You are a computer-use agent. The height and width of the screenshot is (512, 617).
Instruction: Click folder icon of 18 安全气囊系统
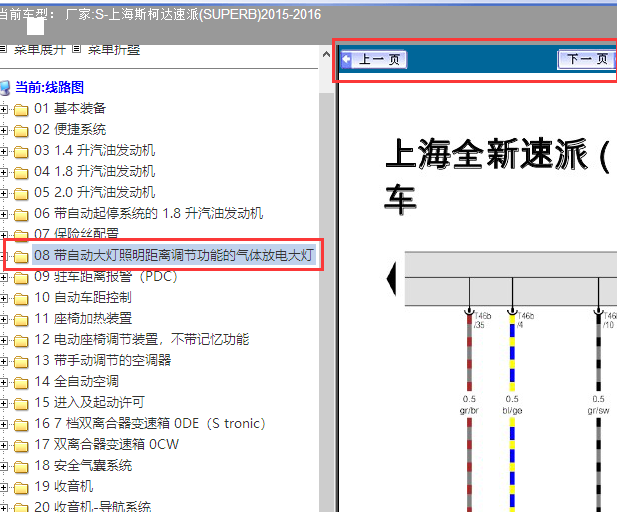(21, 466)
